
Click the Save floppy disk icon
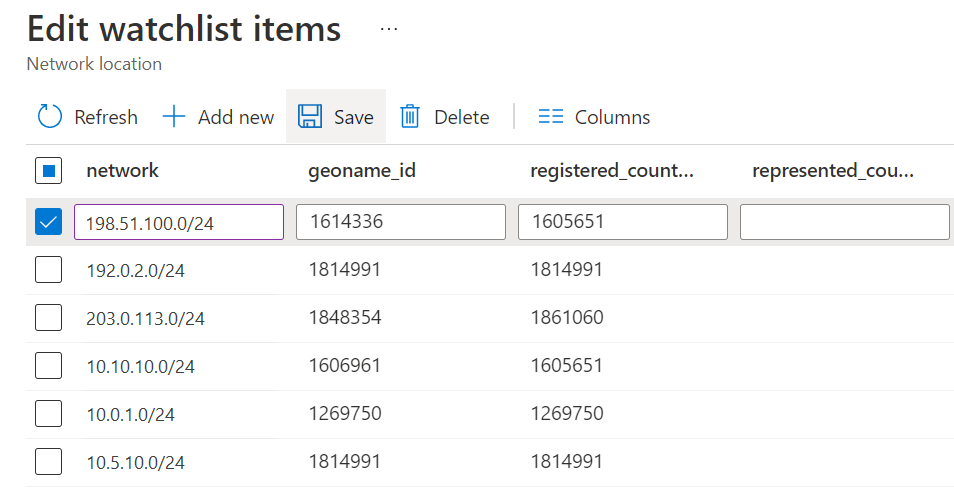(x=310, y=117)
